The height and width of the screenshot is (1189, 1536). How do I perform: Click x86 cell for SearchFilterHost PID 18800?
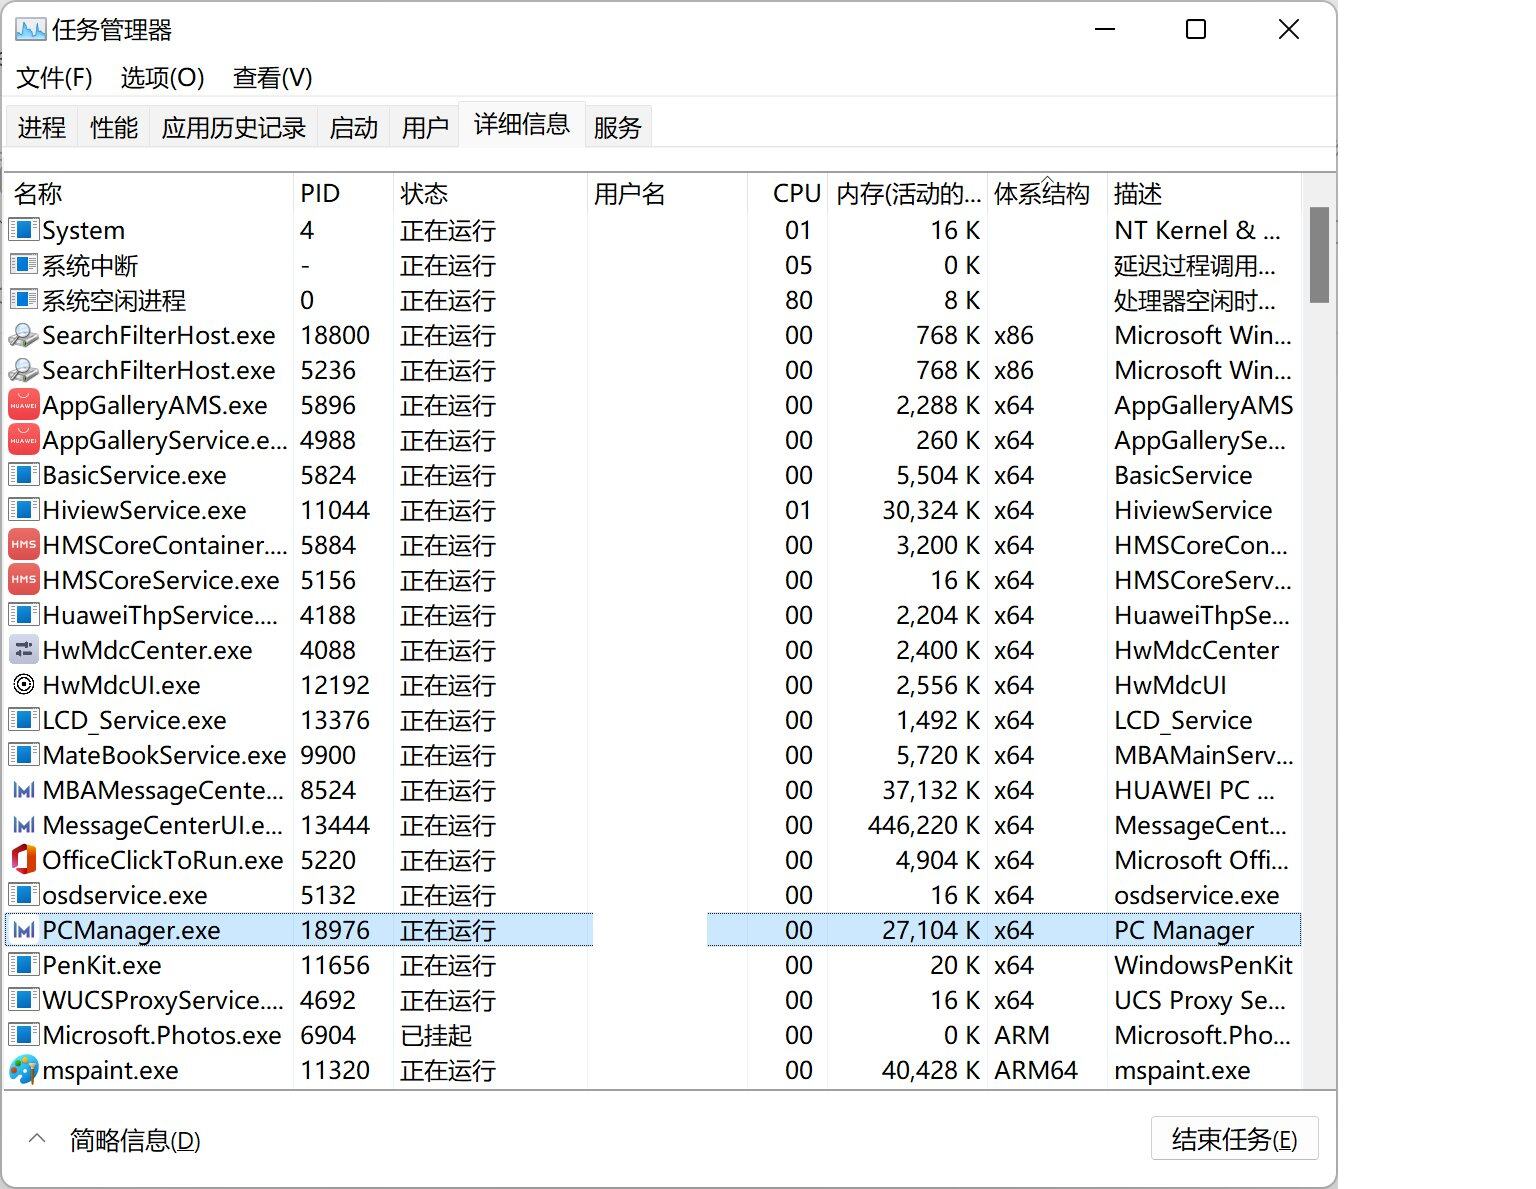1014,335
